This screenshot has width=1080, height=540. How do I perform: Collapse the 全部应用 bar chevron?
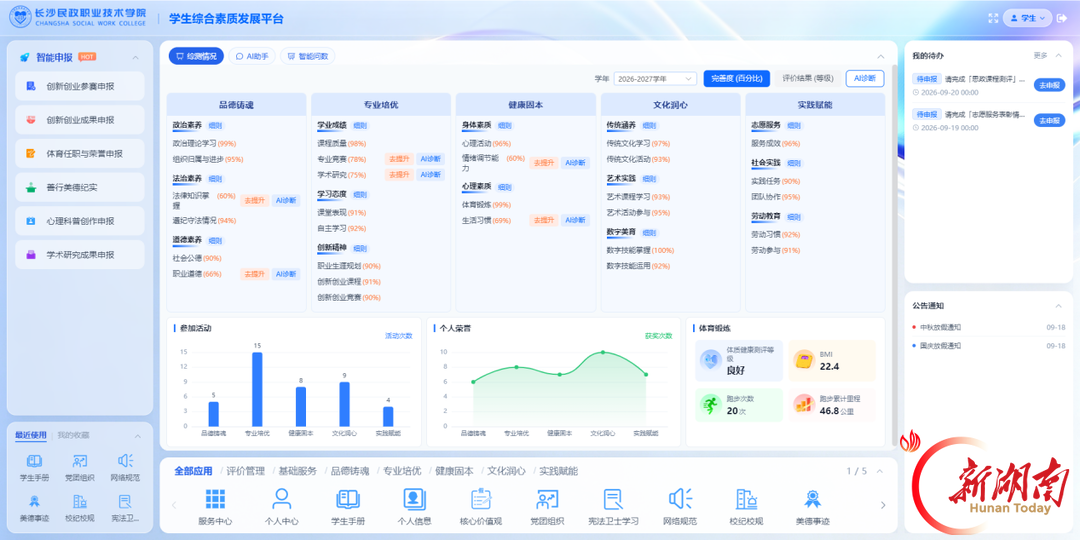point(880,471)
